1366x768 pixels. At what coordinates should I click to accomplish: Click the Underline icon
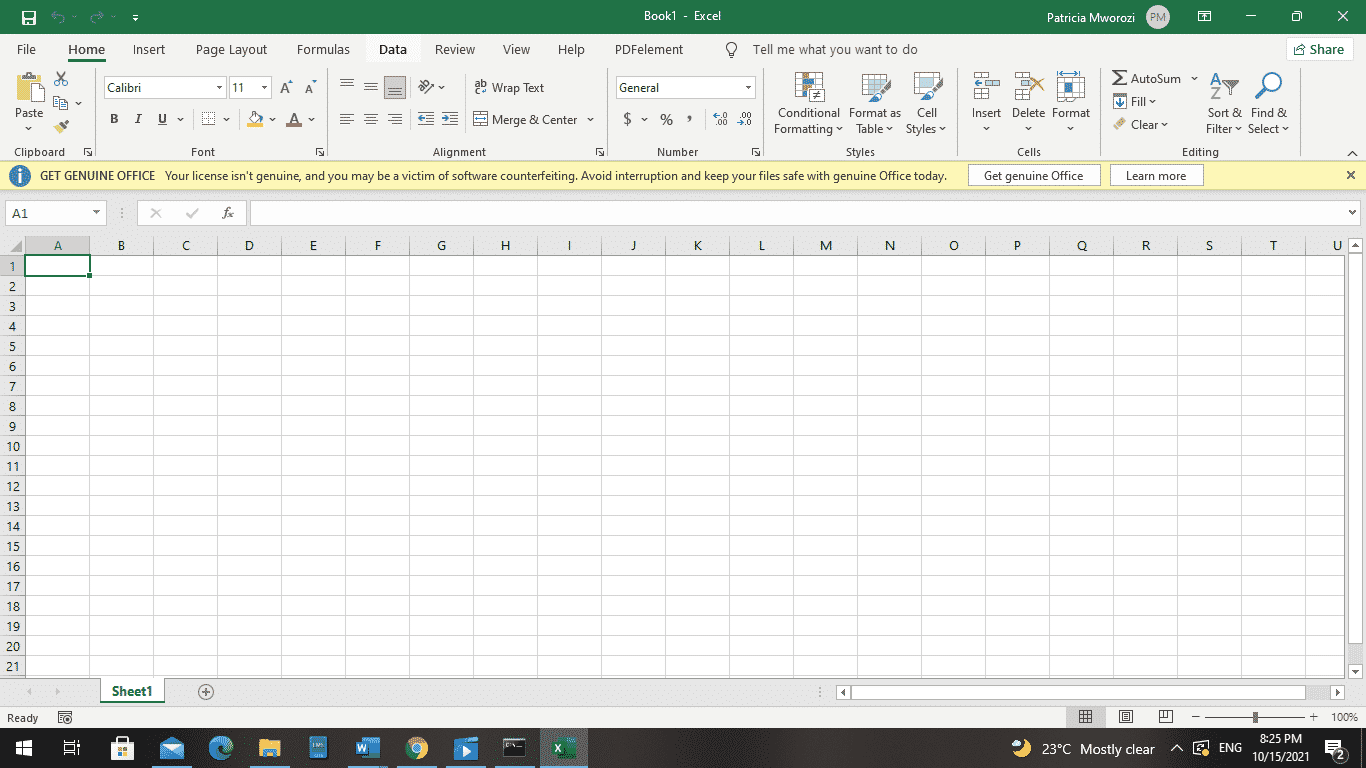pos(160,119)
